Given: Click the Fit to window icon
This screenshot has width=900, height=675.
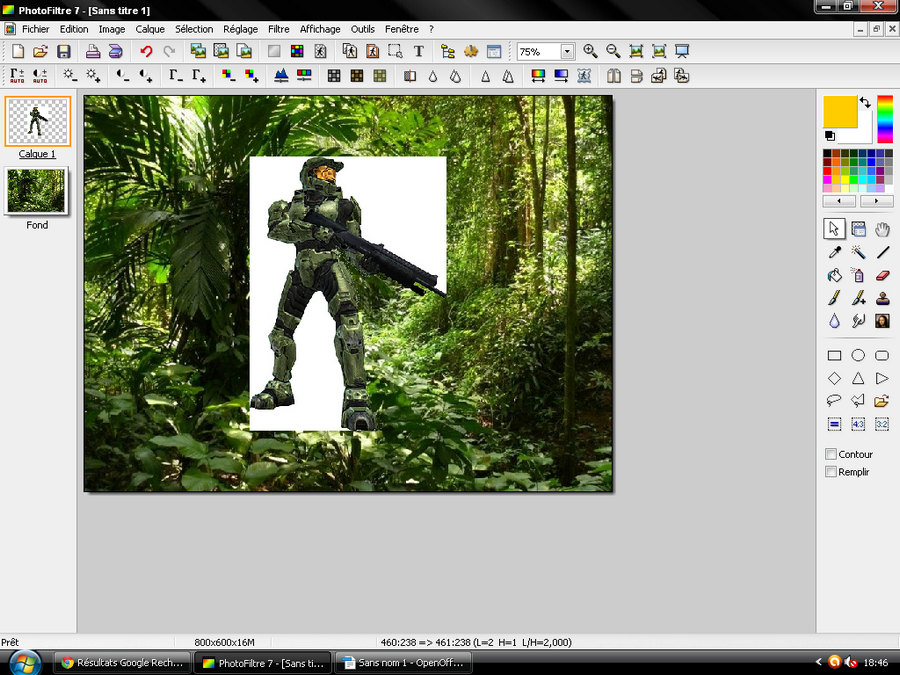Looking at the screenshot, I should click(x=636, y=52).
